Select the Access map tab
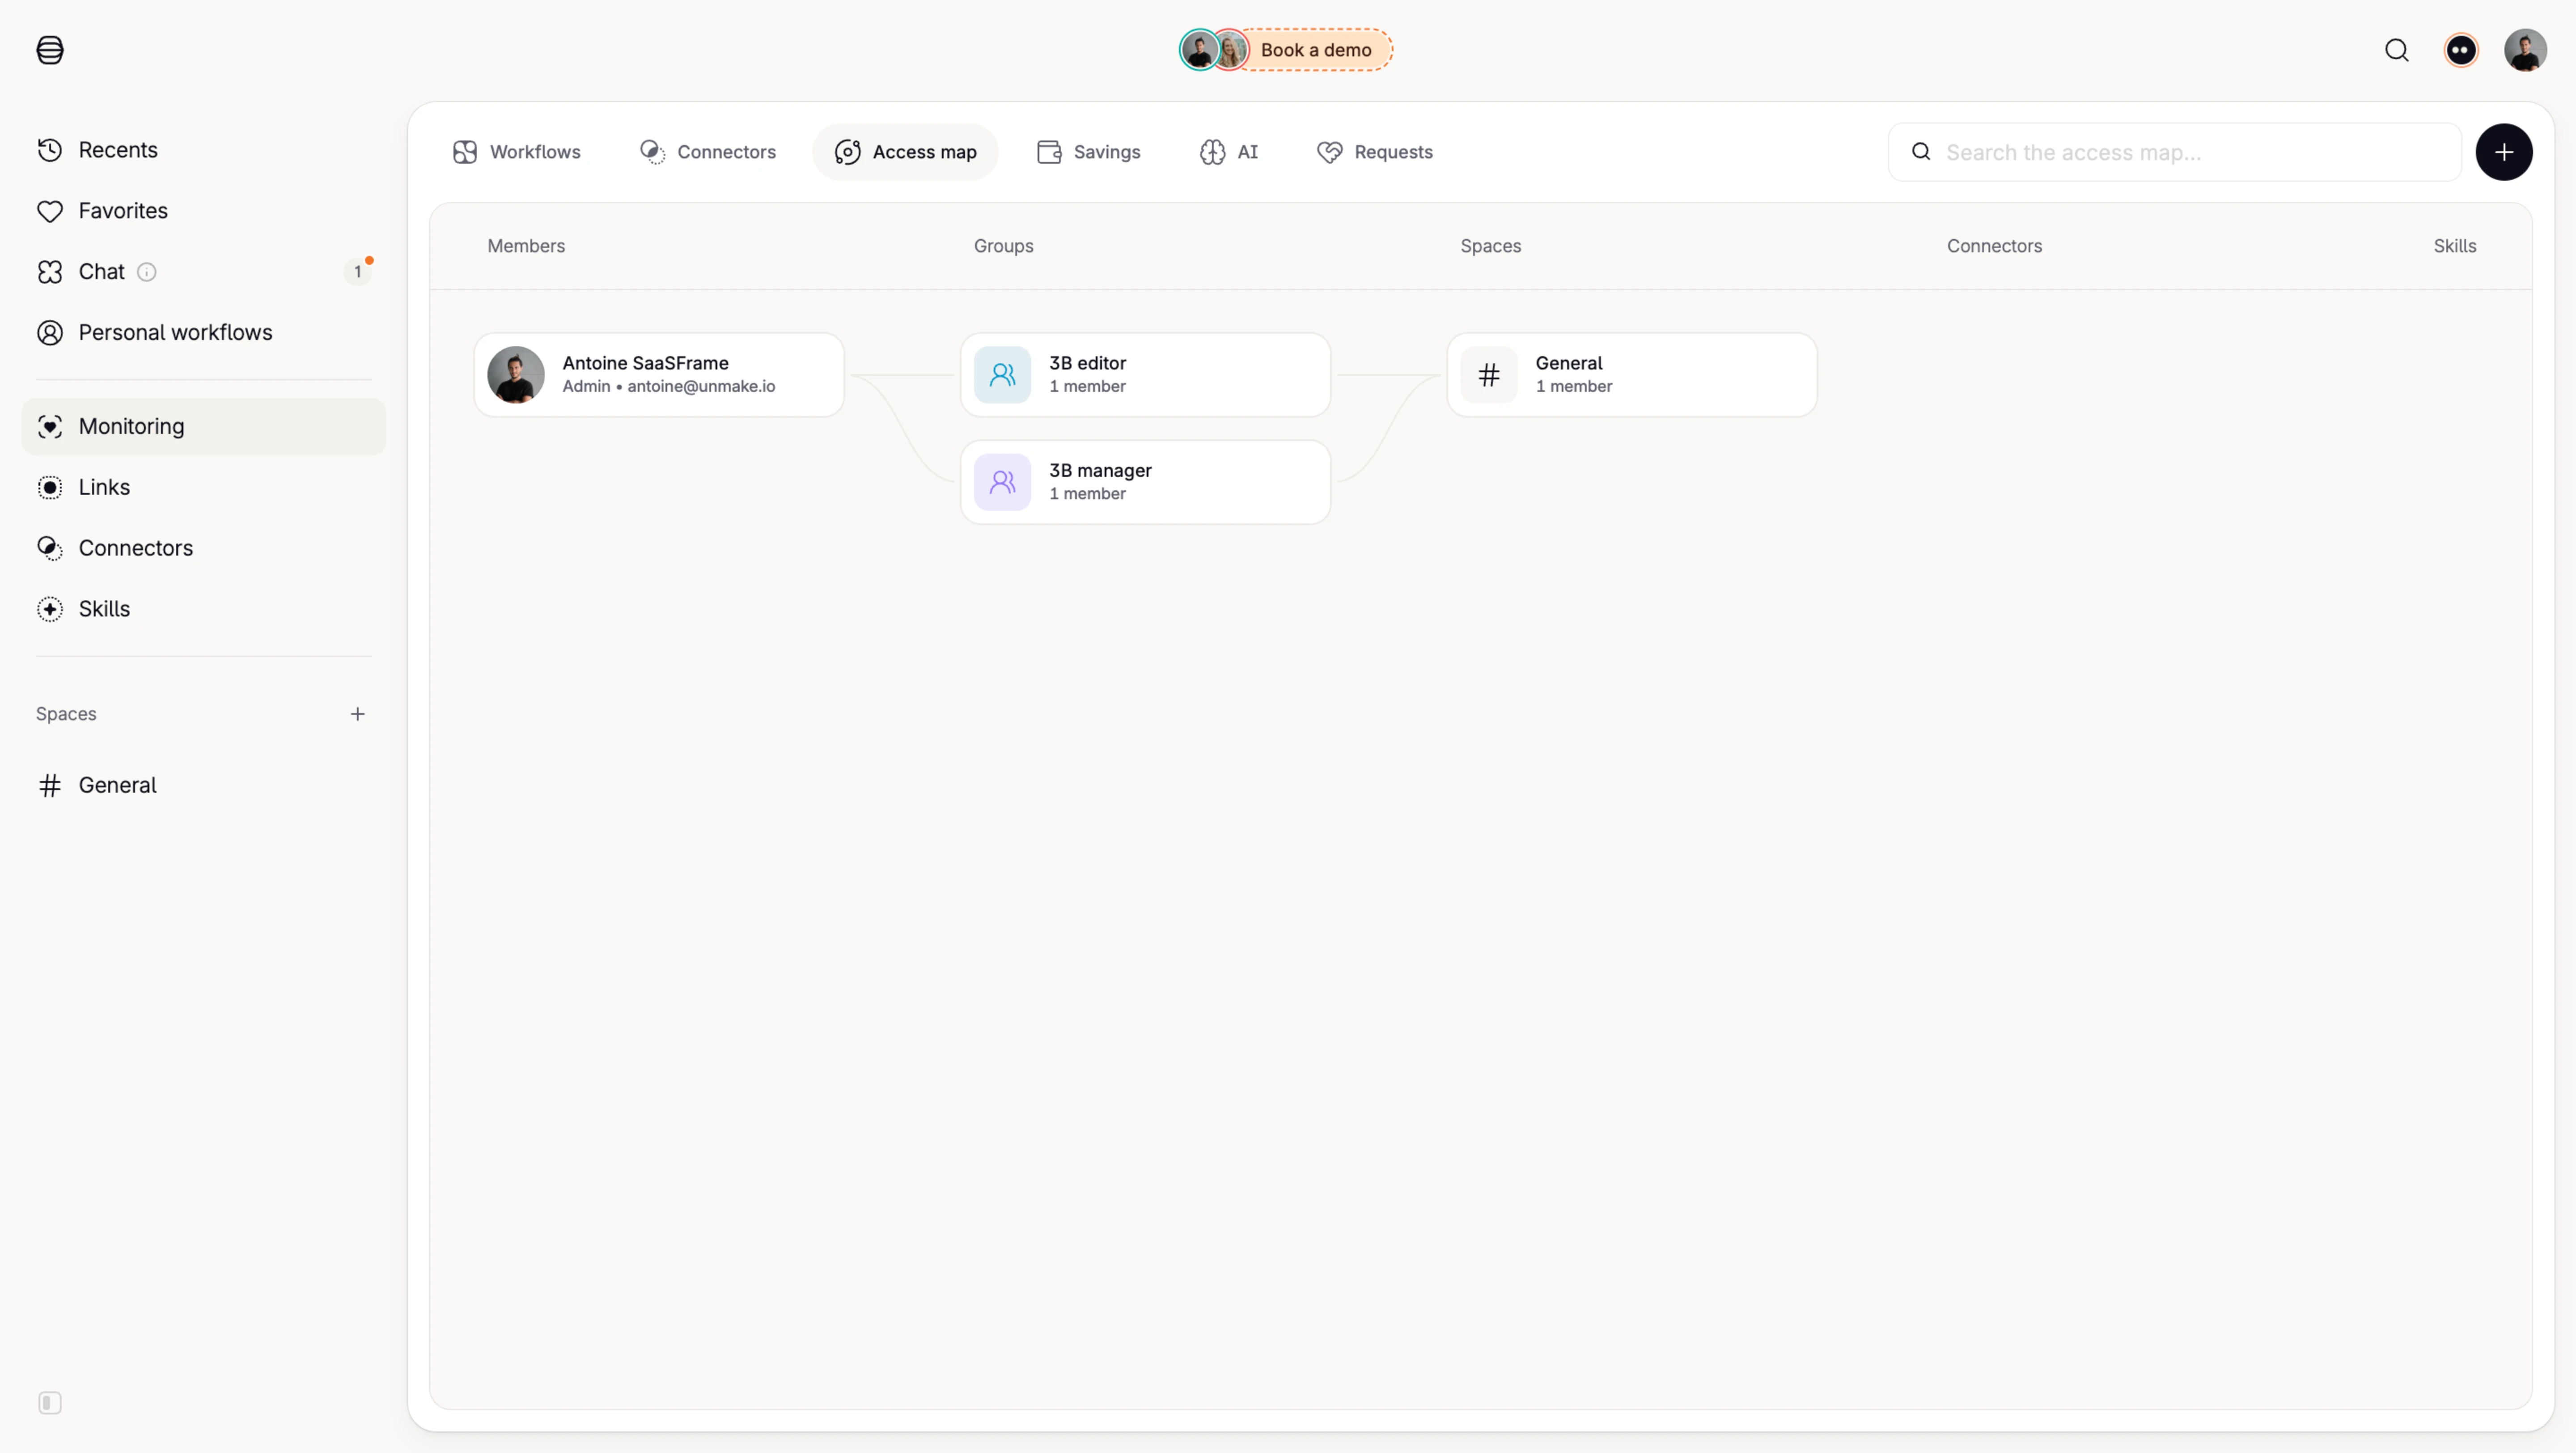Screen dimensions: 2576x1453 [x=905, y=152]
